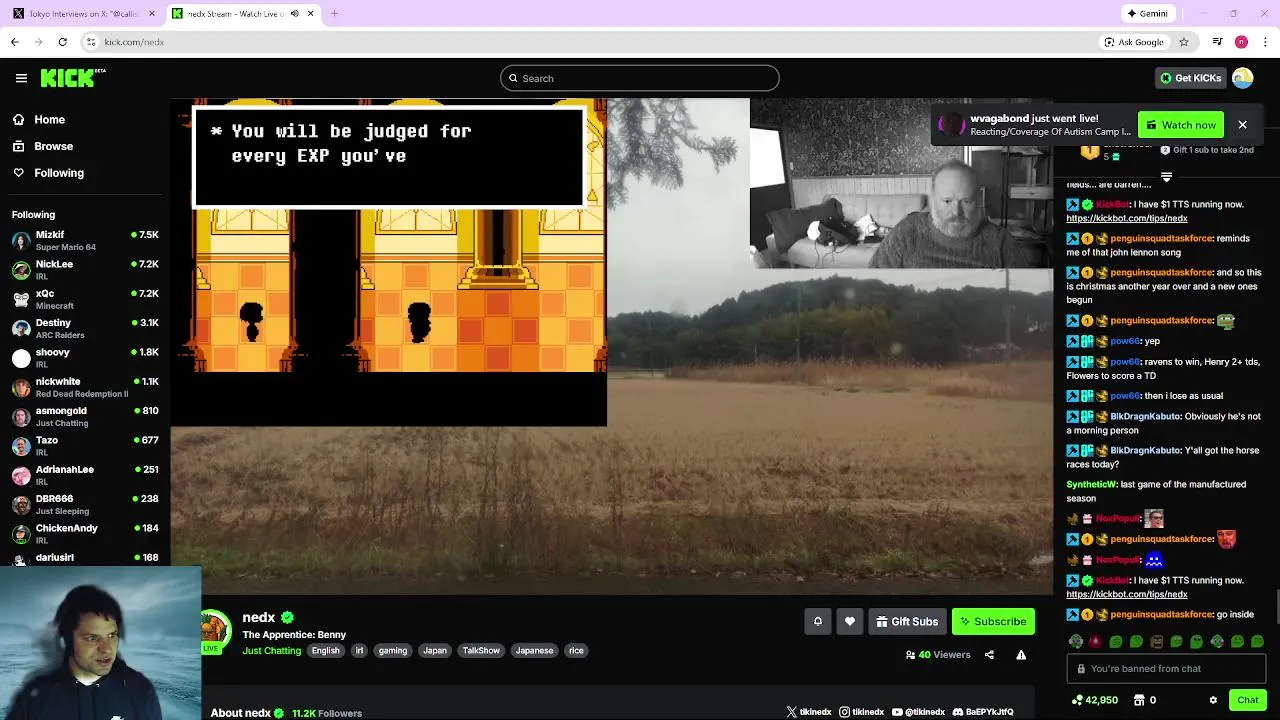Click the English tag
Screen dimensions: 1280x720
tap(325, 650)
